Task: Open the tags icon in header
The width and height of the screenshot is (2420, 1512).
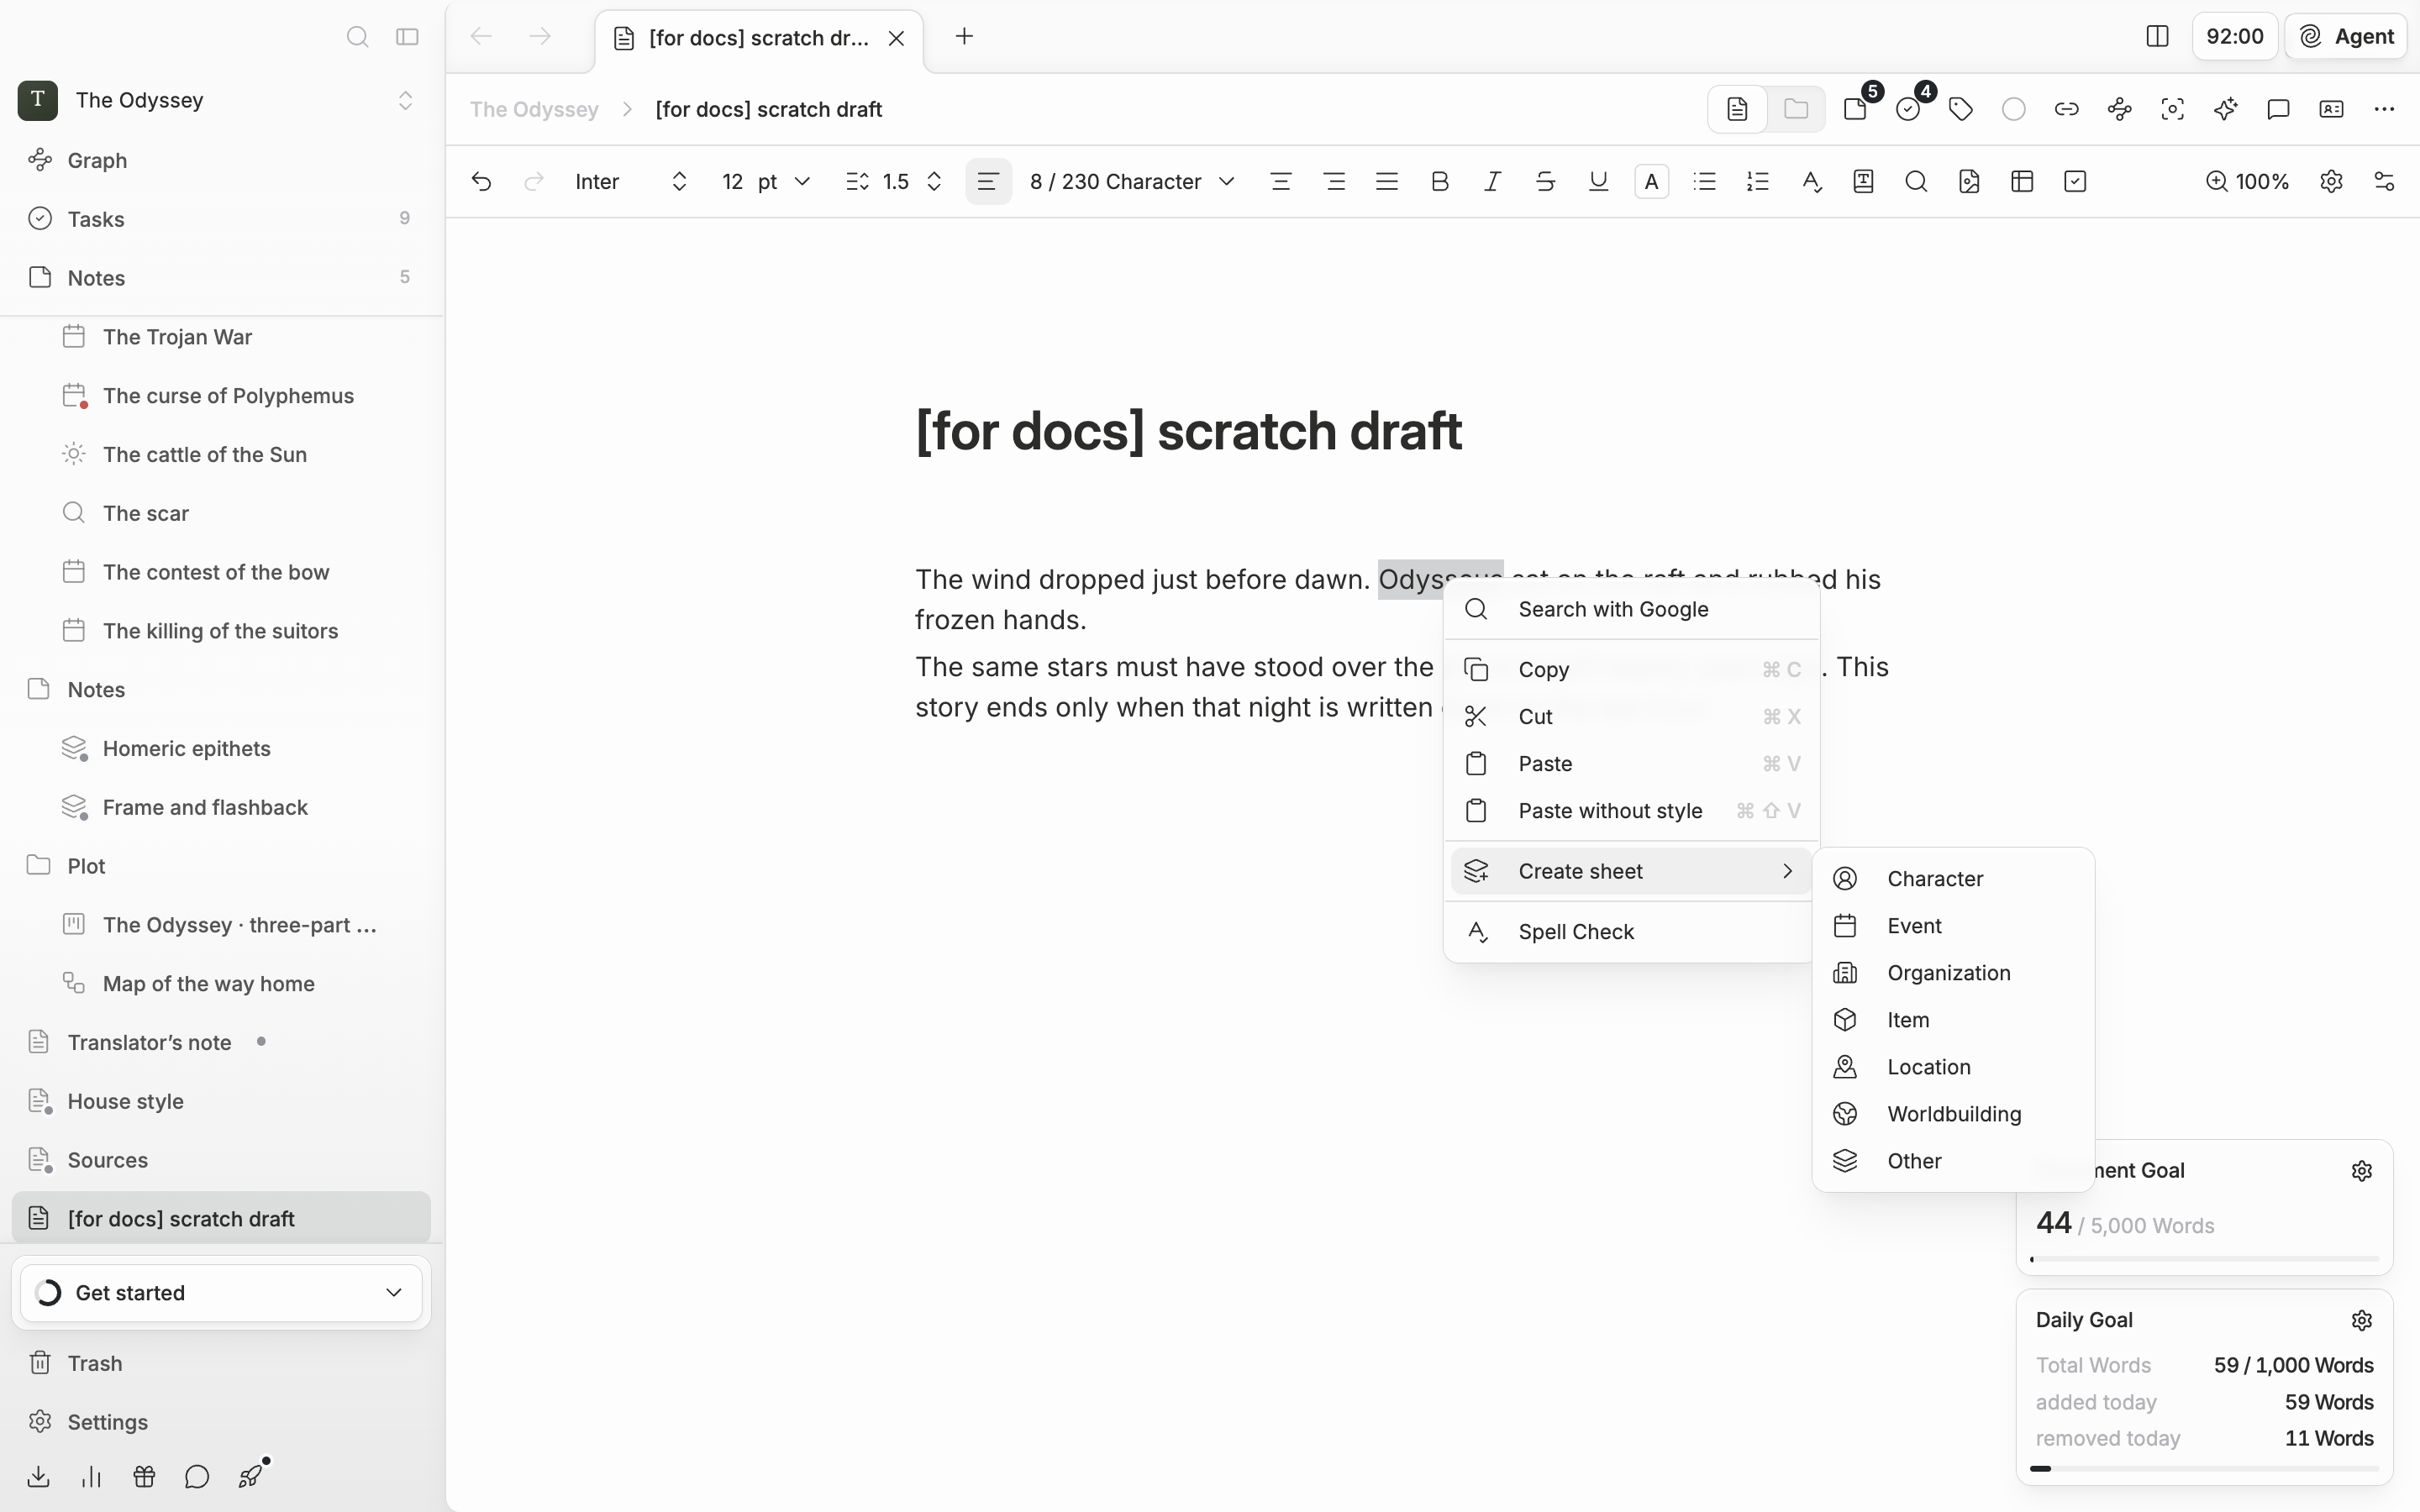Action: 1961,109
